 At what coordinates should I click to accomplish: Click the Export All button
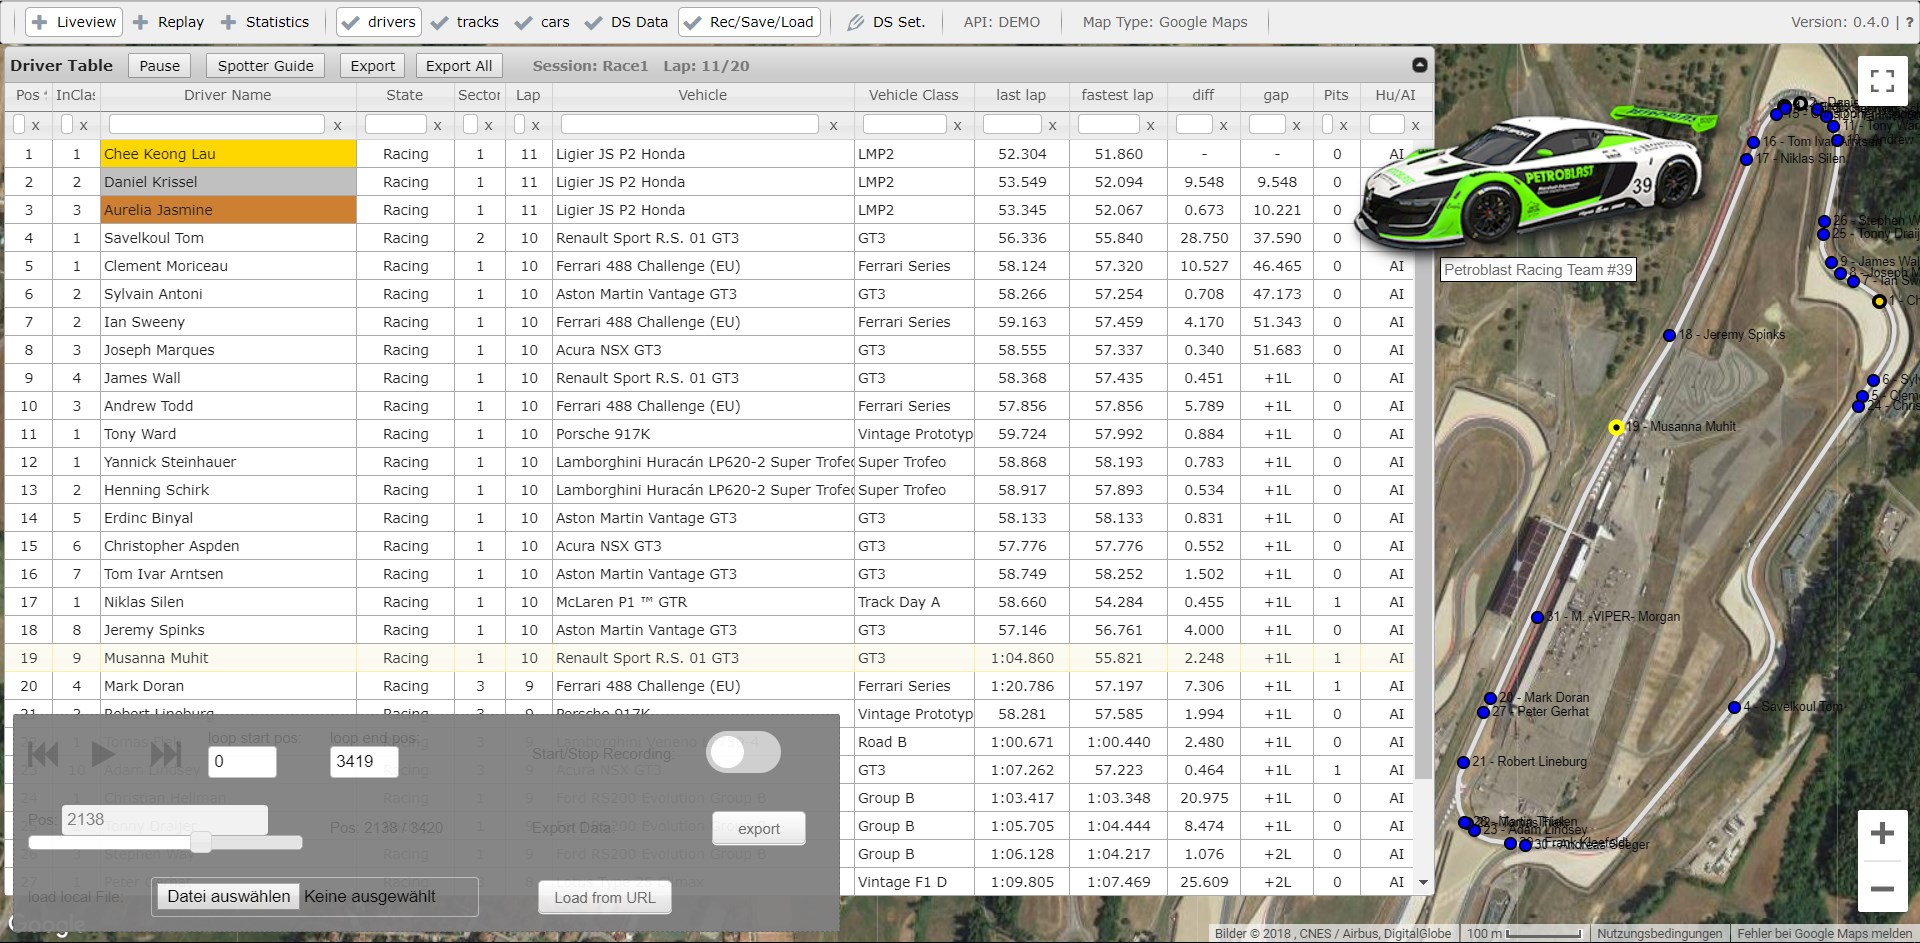[x=459, y=65]
